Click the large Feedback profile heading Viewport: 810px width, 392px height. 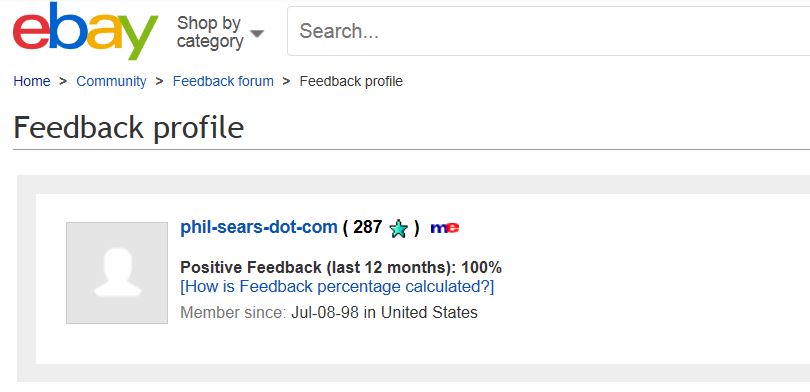[129, 128]
